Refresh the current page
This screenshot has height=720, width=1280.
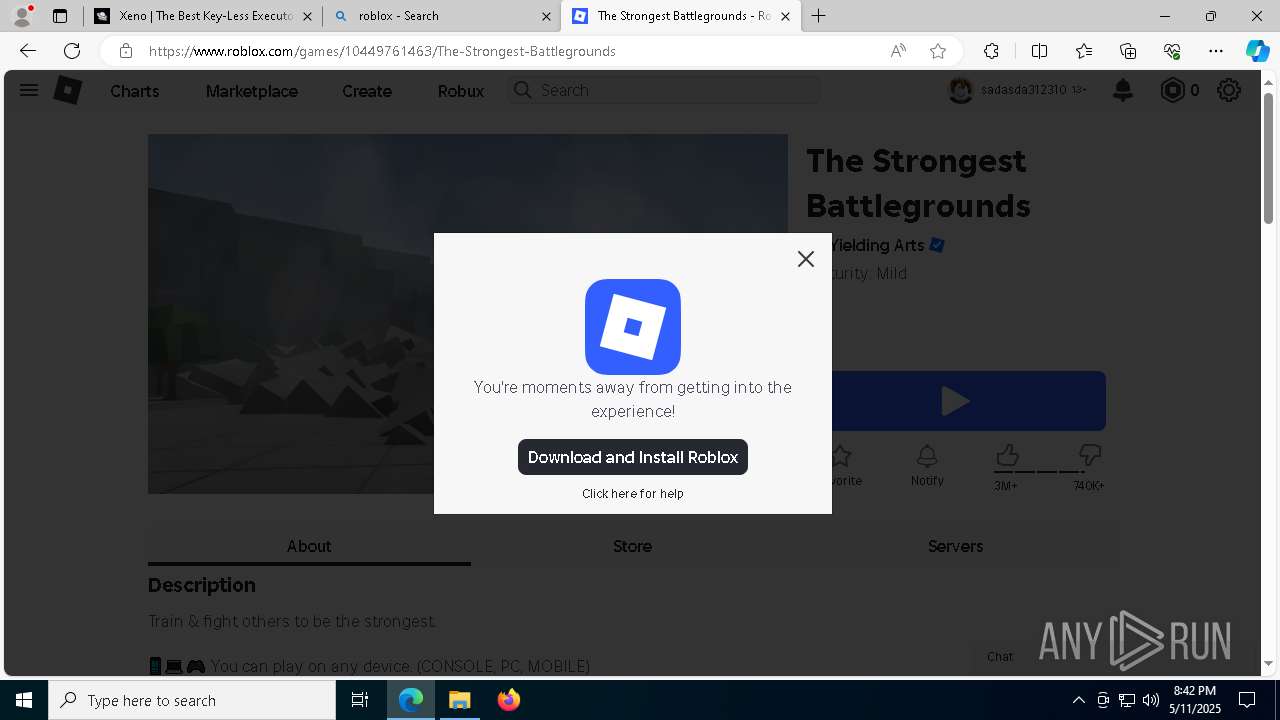pos(72,51)
